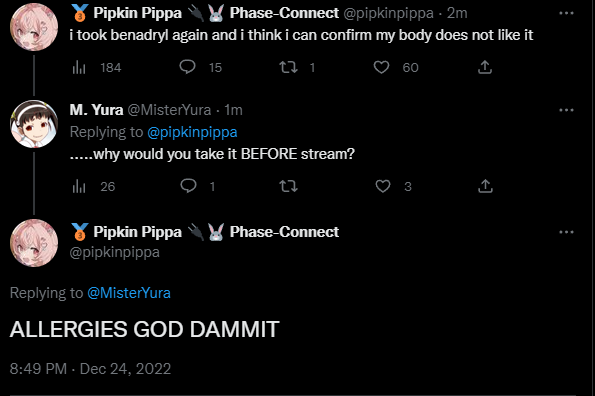595x396 pixels.
Task: Like Pippa's benadryl tweet
Action: pyautogui.click(x=396, y=68)
